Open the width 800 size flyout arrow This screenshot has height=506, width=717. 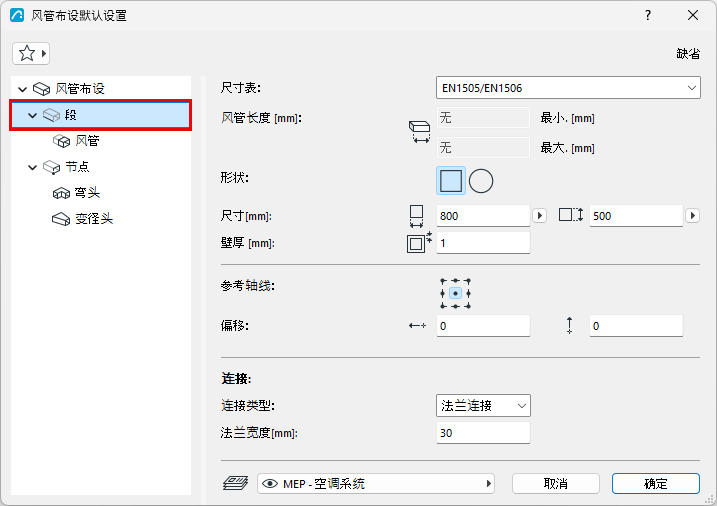(540, 216)
